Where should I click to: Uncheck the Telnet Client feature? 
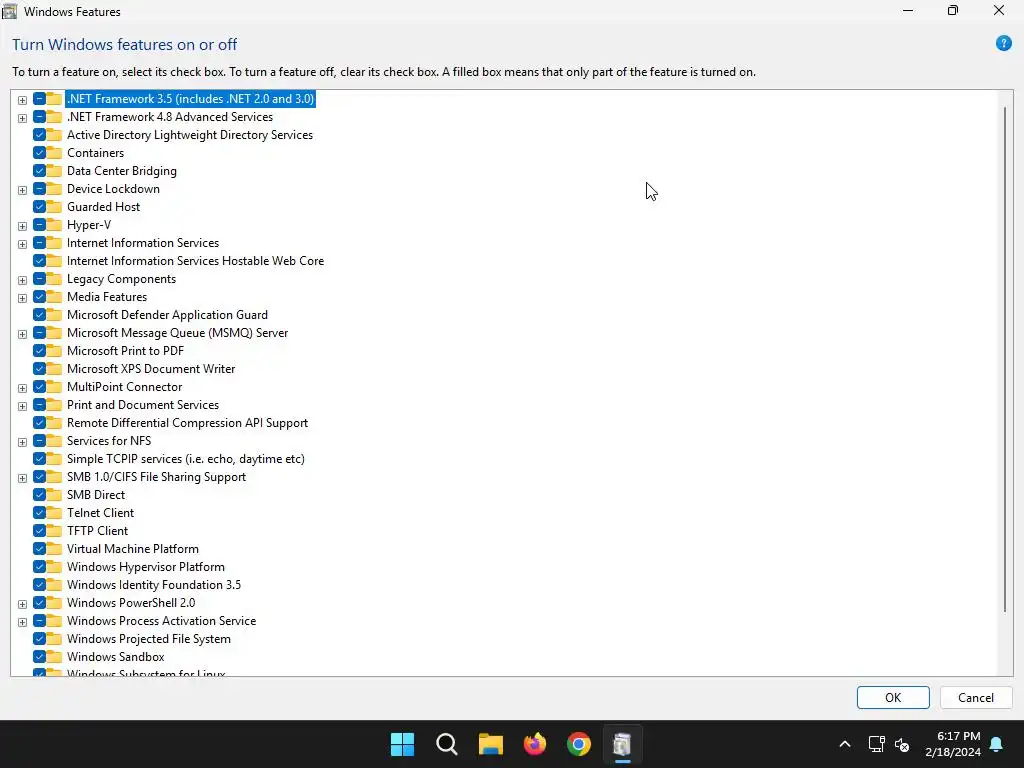point(39,513)
